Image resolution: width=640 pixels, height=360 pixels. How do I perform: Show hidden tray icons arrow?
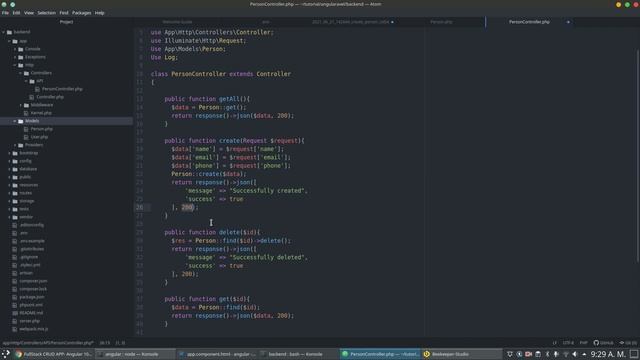tap(584, 354)
